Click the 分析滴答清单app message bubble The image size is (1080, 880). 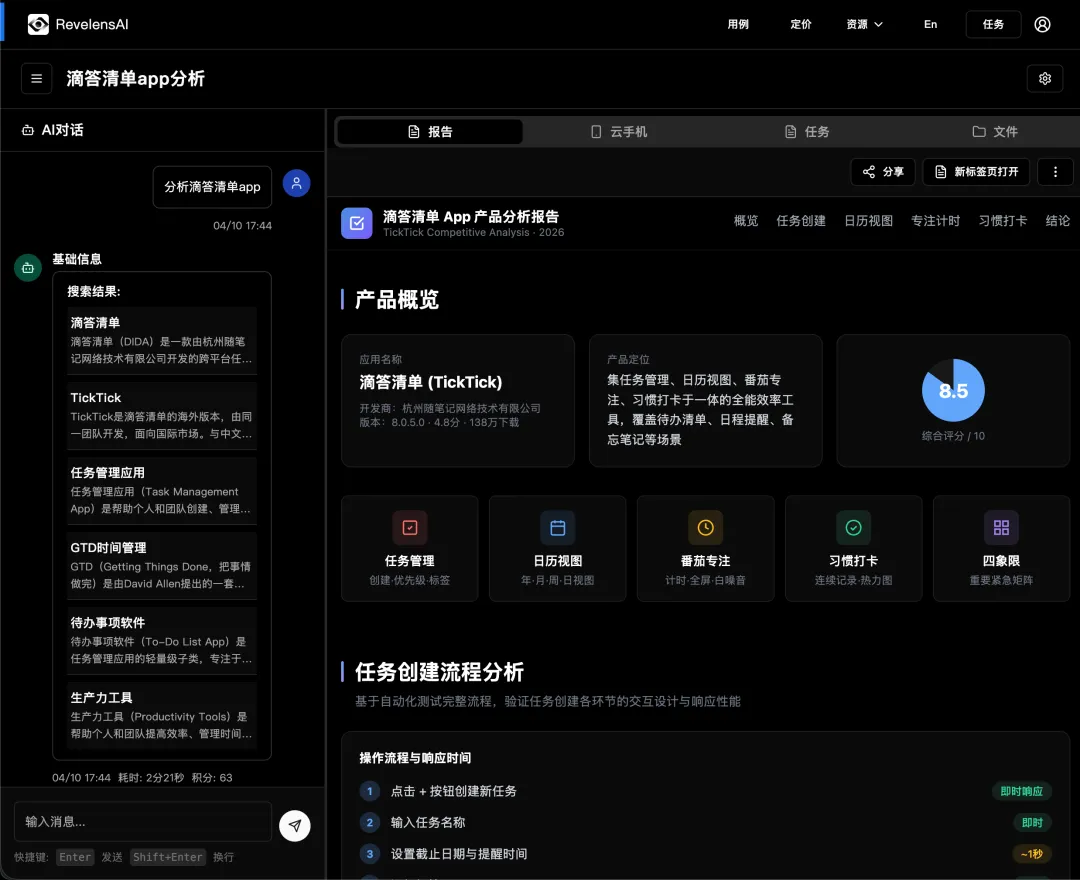pyautogui.click(x=212, y=187)
